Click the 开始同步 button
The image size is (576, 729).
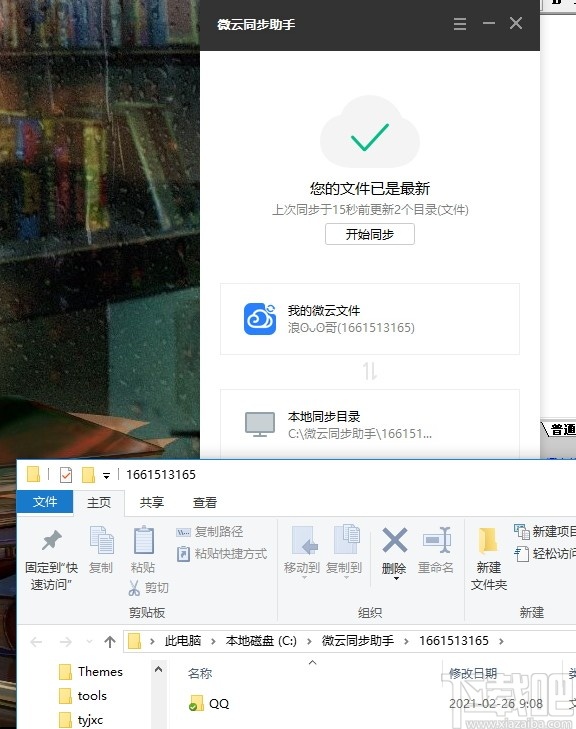pos(370,234)
